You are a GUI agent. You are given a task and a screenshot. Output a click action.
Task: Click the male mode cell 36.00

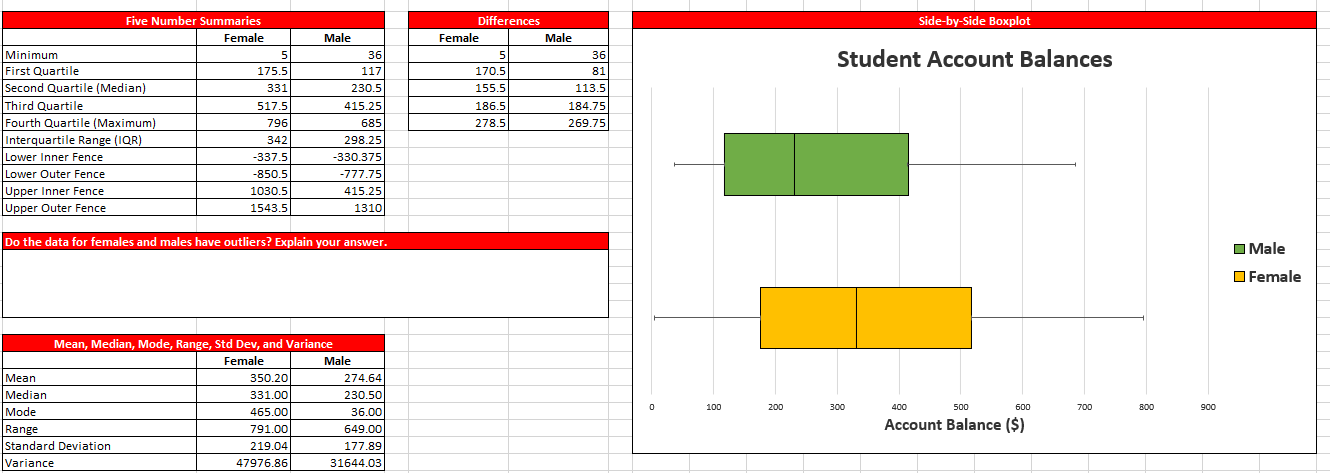point(338,412)
